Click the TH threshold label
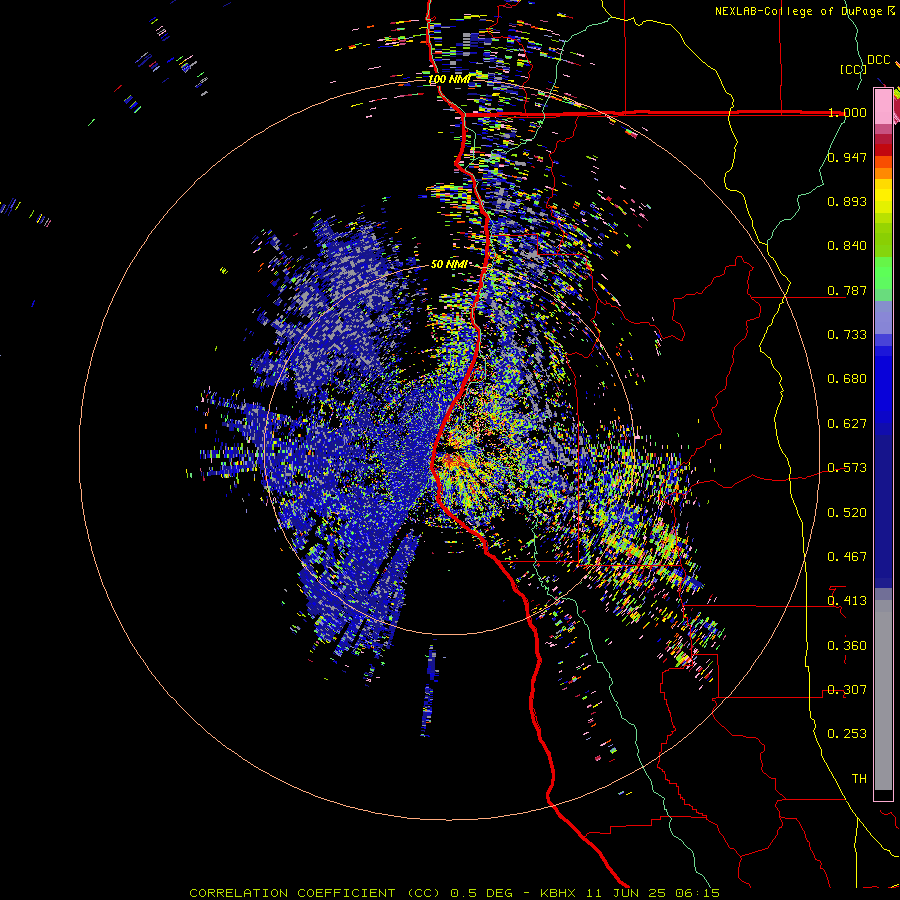This screenshot has height=900, width=900. click(x=859, y=779)
